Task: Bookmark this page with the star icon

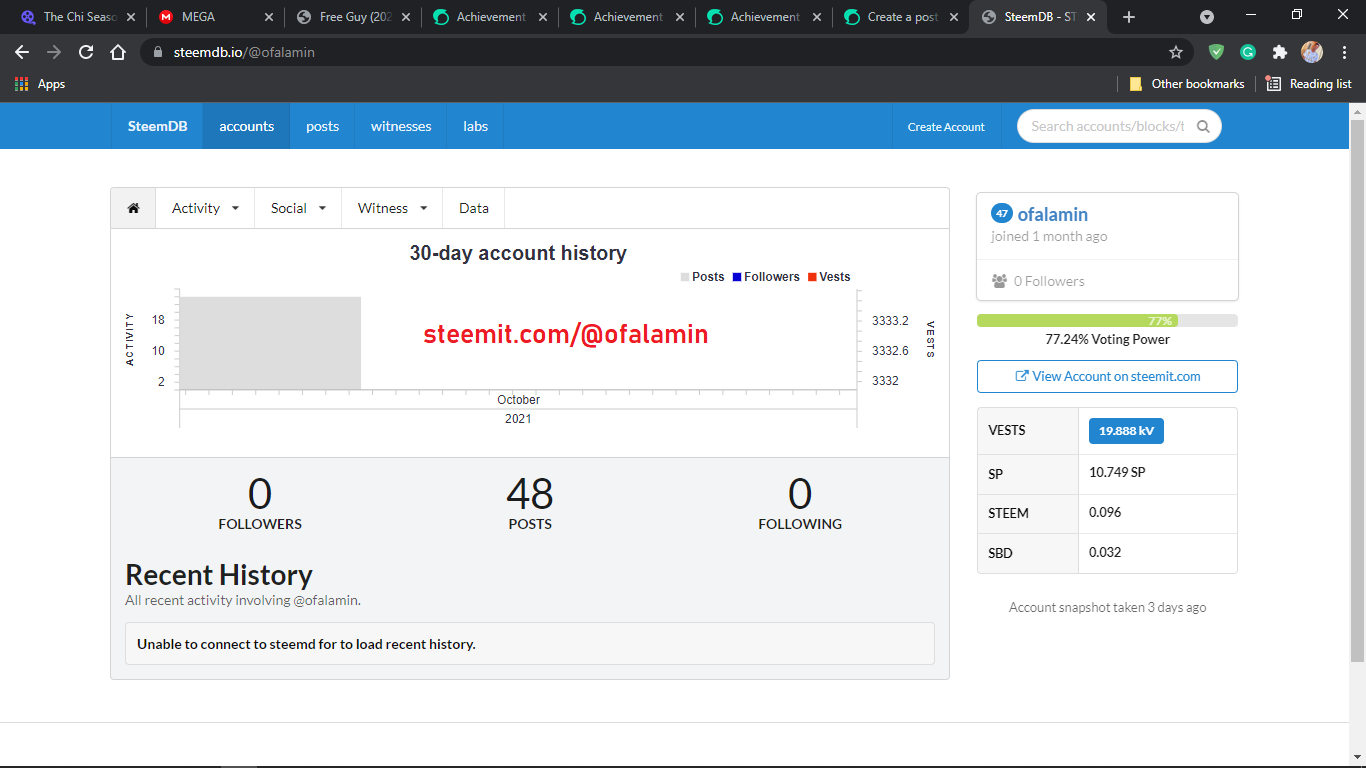Action: (x=1176, y=52)
